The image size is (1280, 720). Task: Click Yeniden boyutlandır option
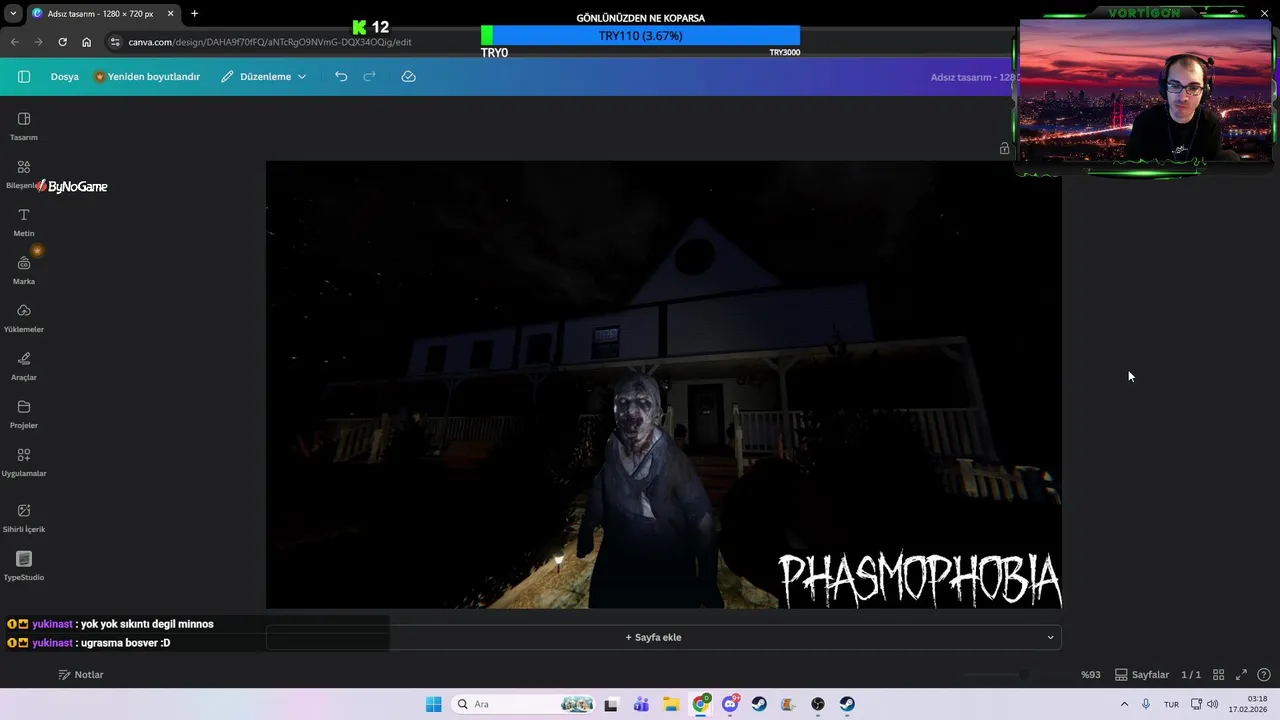[147, 76]
